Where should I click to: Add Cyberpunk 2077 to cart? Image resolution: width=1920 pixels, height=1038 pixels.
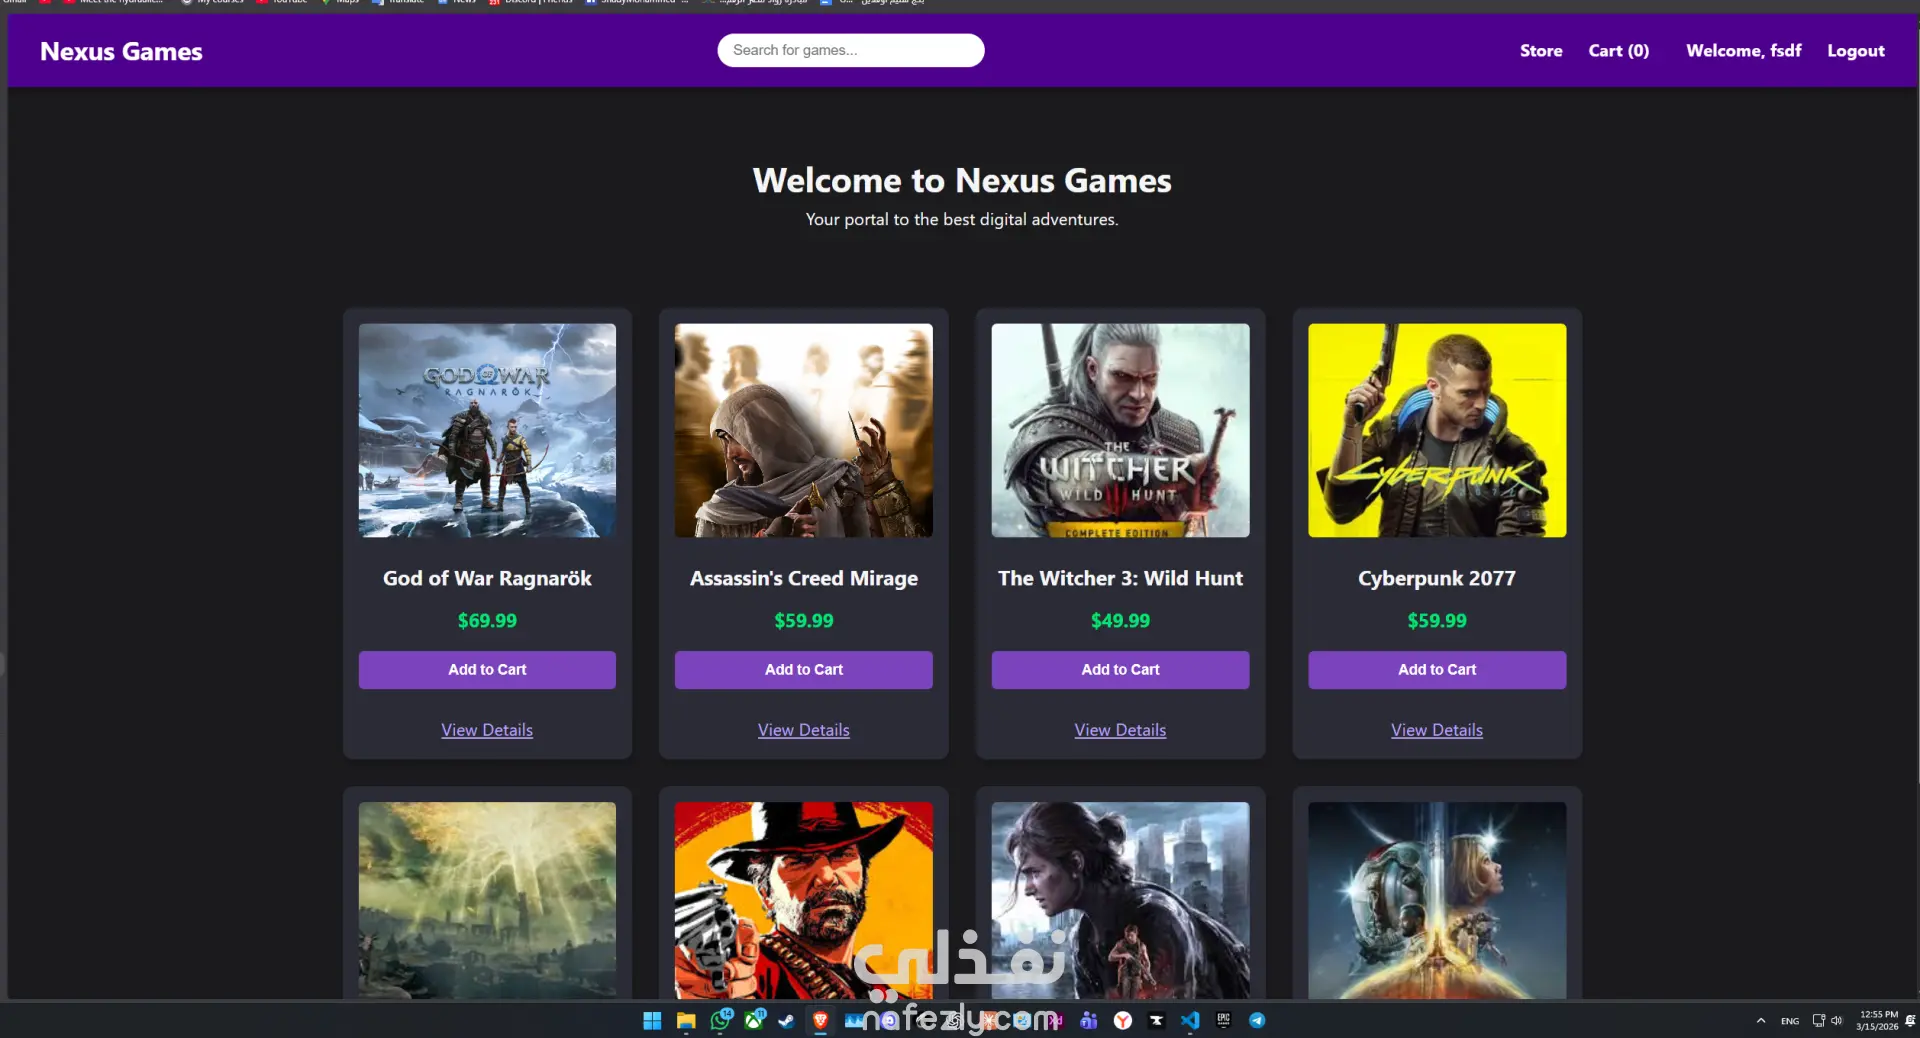pos(1437,670)
